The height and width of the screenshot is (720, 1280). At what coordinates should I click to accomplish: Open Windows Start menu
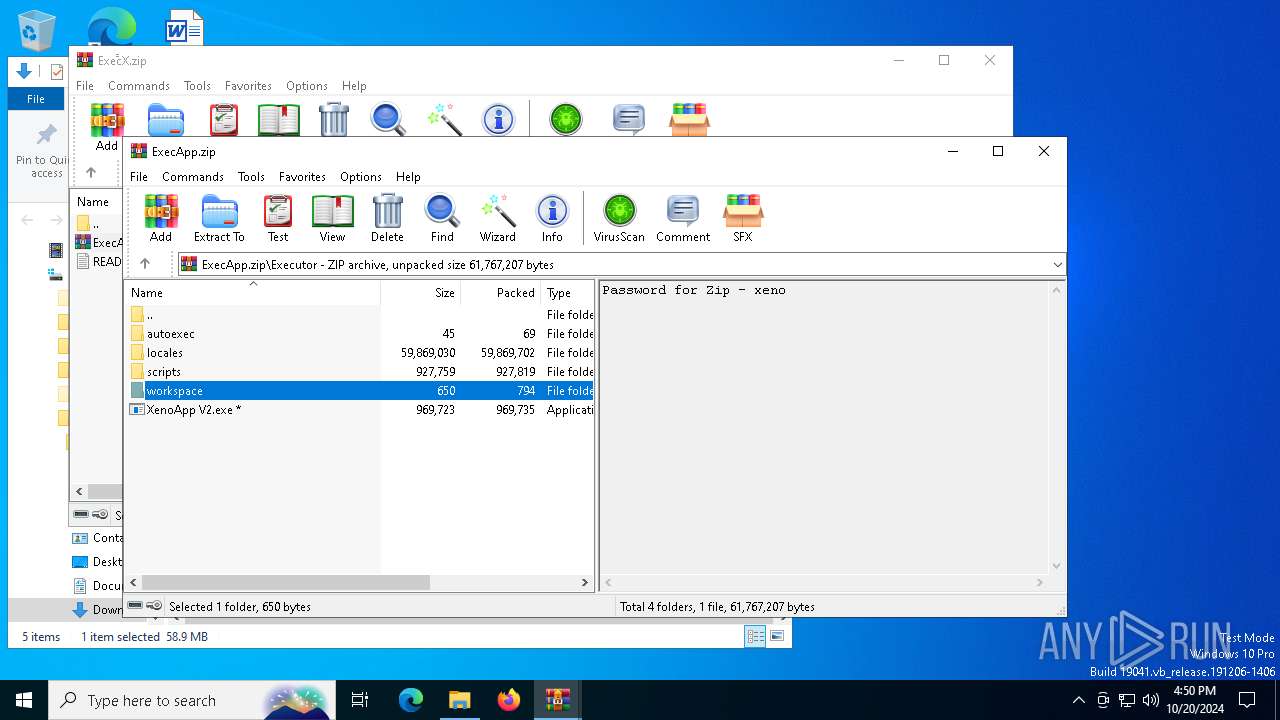point(24,700)
